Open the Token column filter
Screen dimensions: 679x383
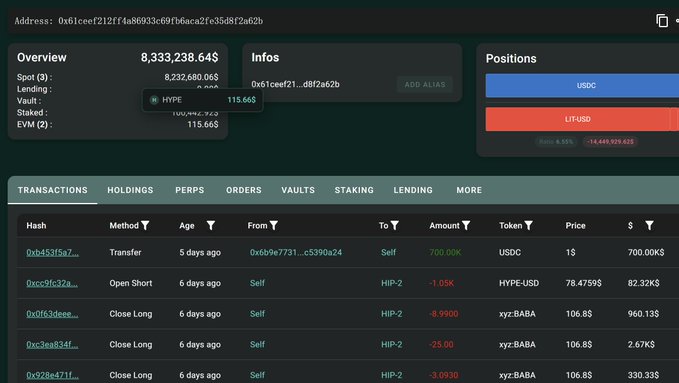click(x=529, y=225)
